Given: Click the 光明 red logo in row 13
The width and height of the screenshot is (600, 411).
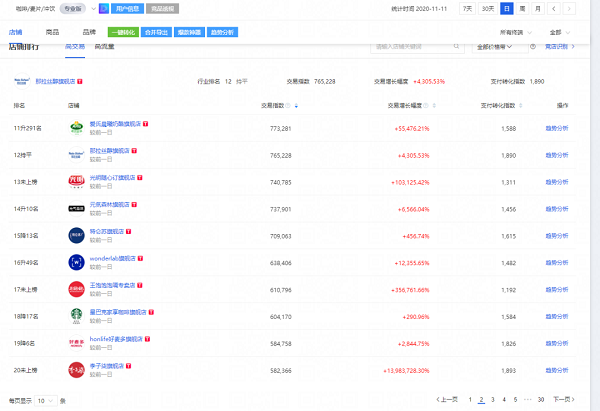Looking at the screenshot, I should tap(77, 181).
